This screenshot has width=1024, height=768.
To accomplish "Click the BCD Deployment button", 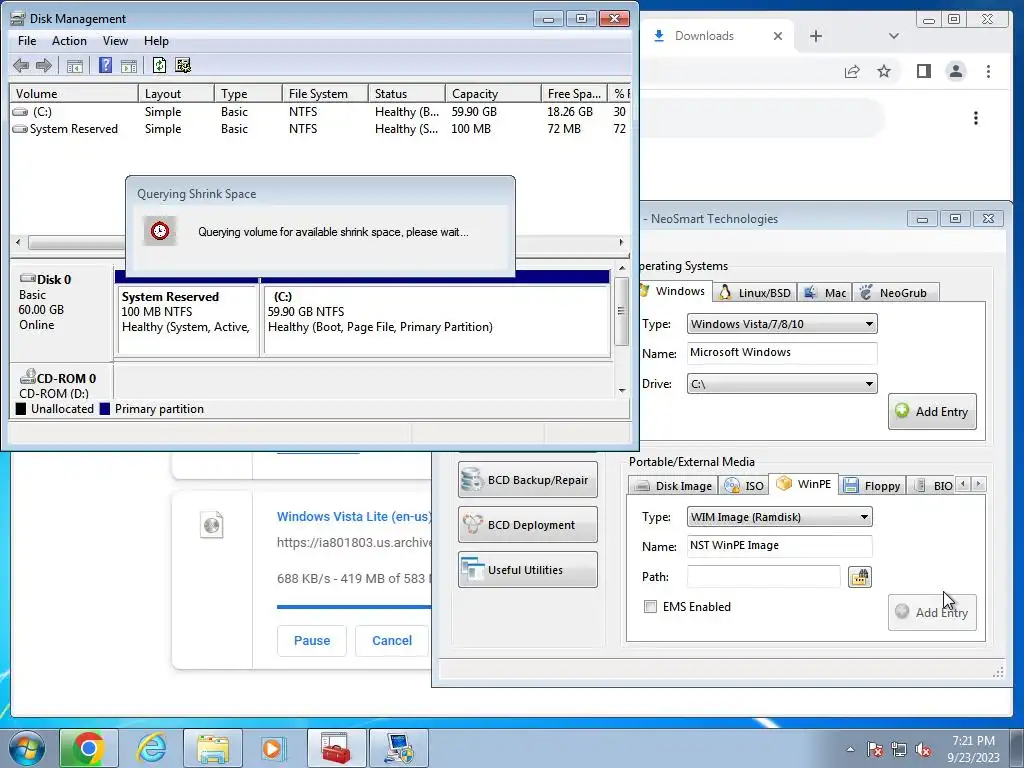I will 528,525.
